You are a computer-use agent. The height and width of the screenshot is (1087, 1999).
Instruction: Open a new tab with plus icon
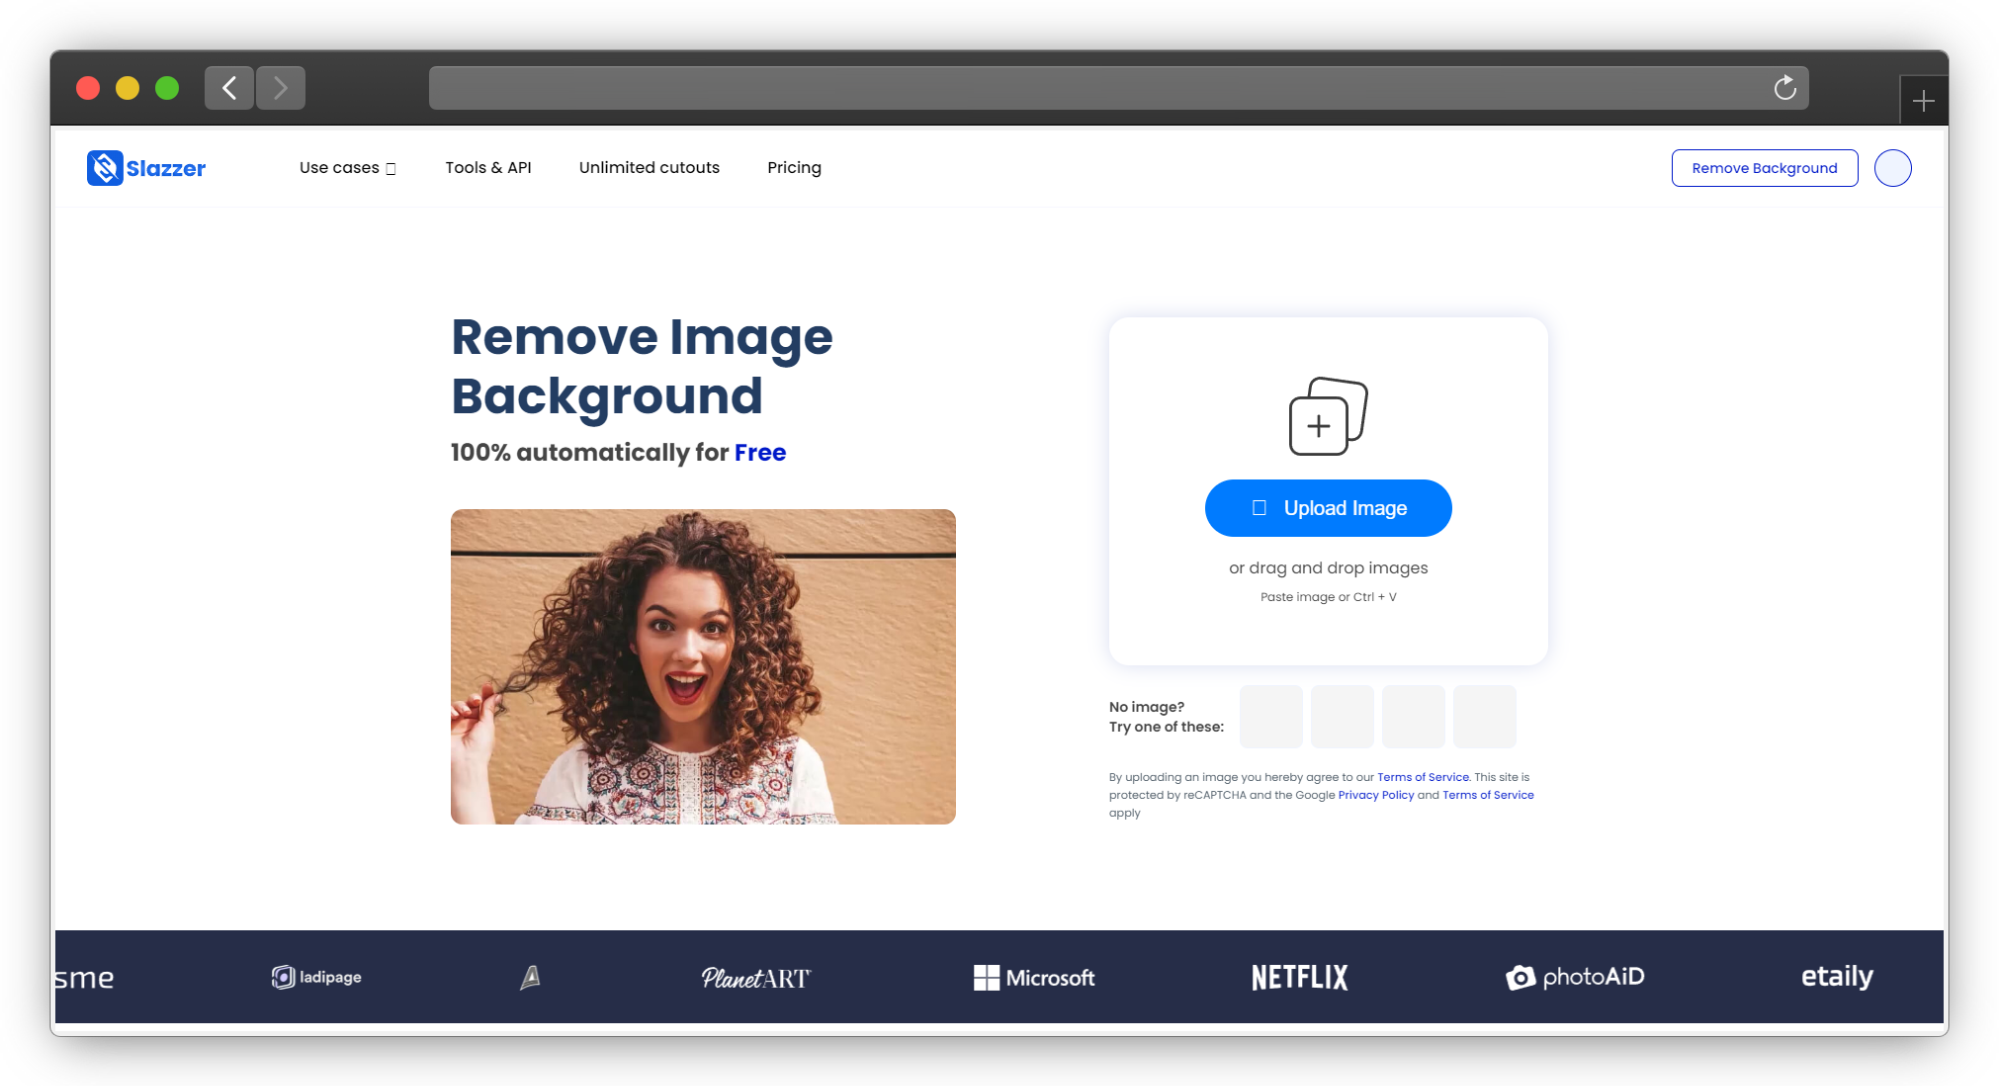pyautogui.click(x=1923, y=101)
